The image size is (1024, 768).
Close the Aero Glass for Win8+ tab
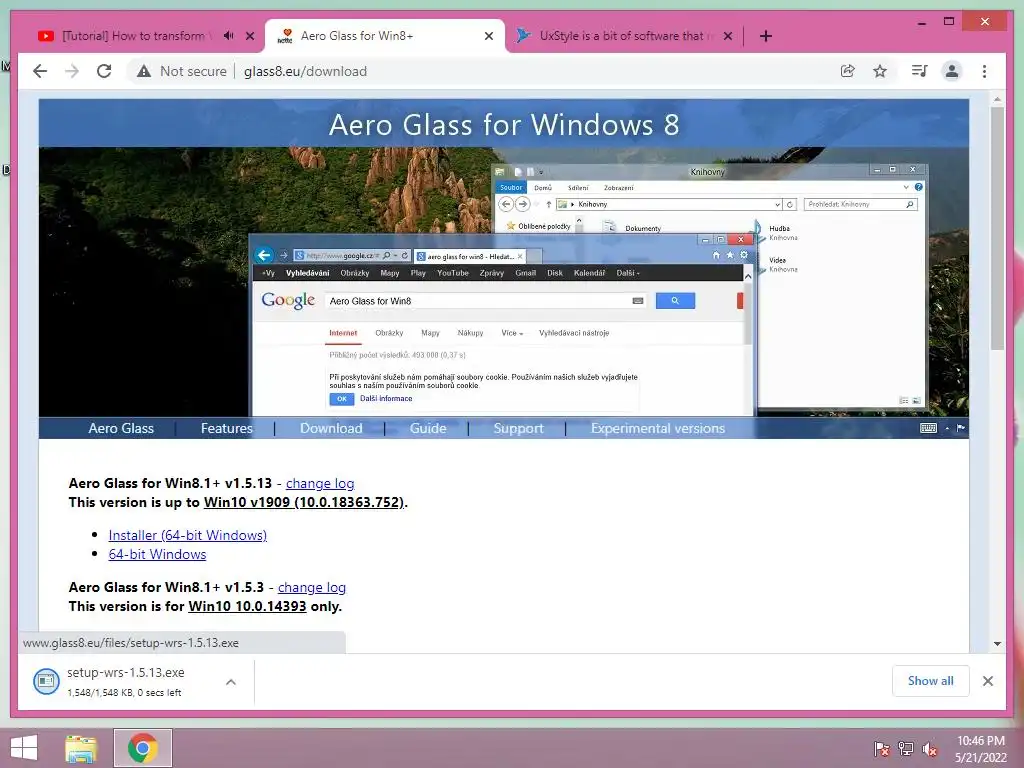[488, 36]
